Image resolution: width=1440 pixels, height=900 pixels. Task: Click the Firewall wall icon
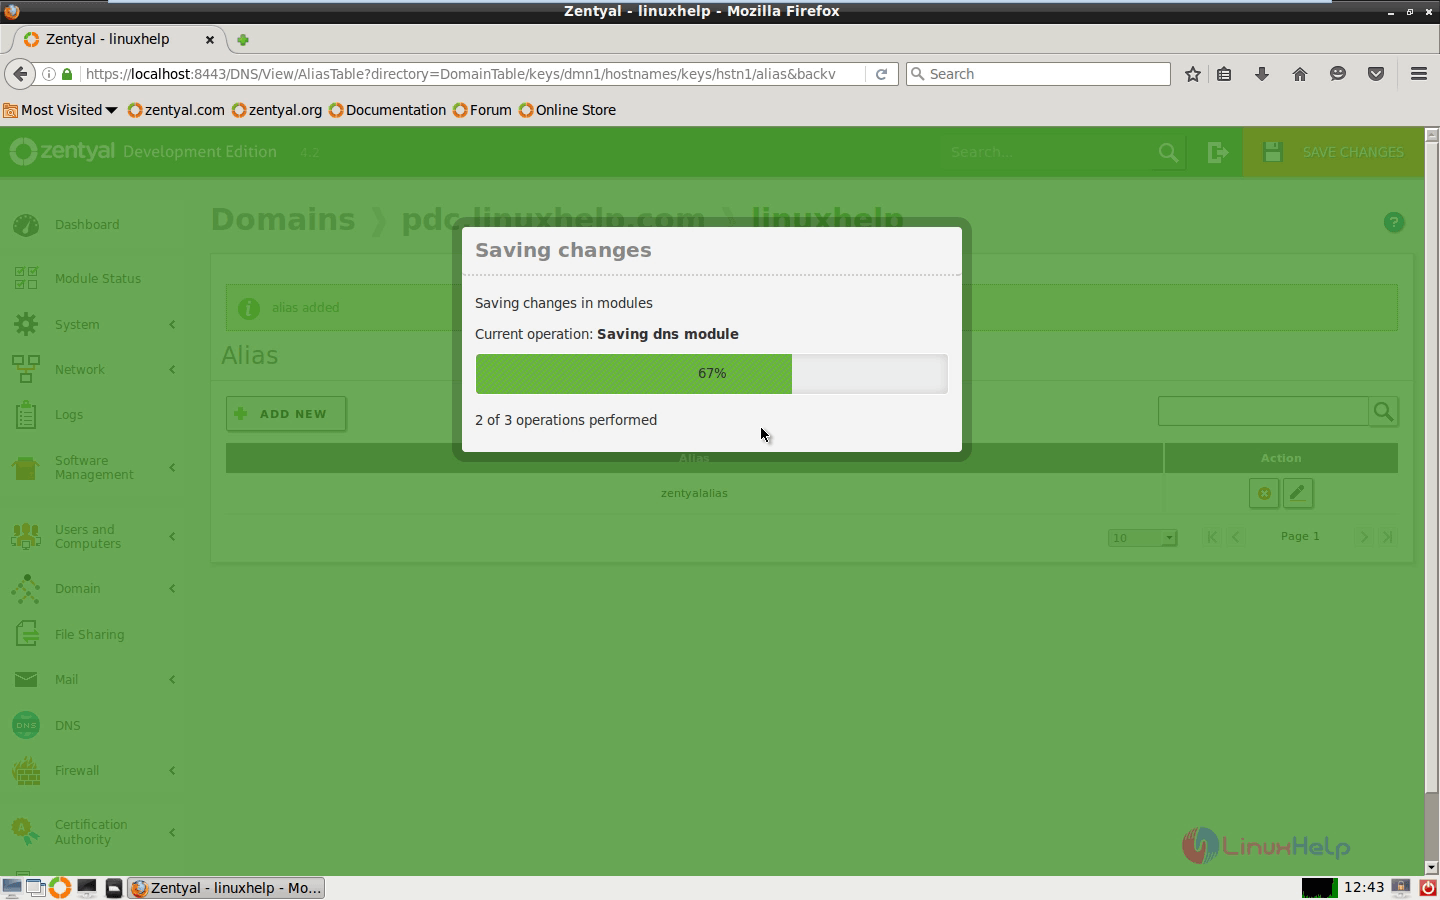pyautogui.click(x=26, y=771)
